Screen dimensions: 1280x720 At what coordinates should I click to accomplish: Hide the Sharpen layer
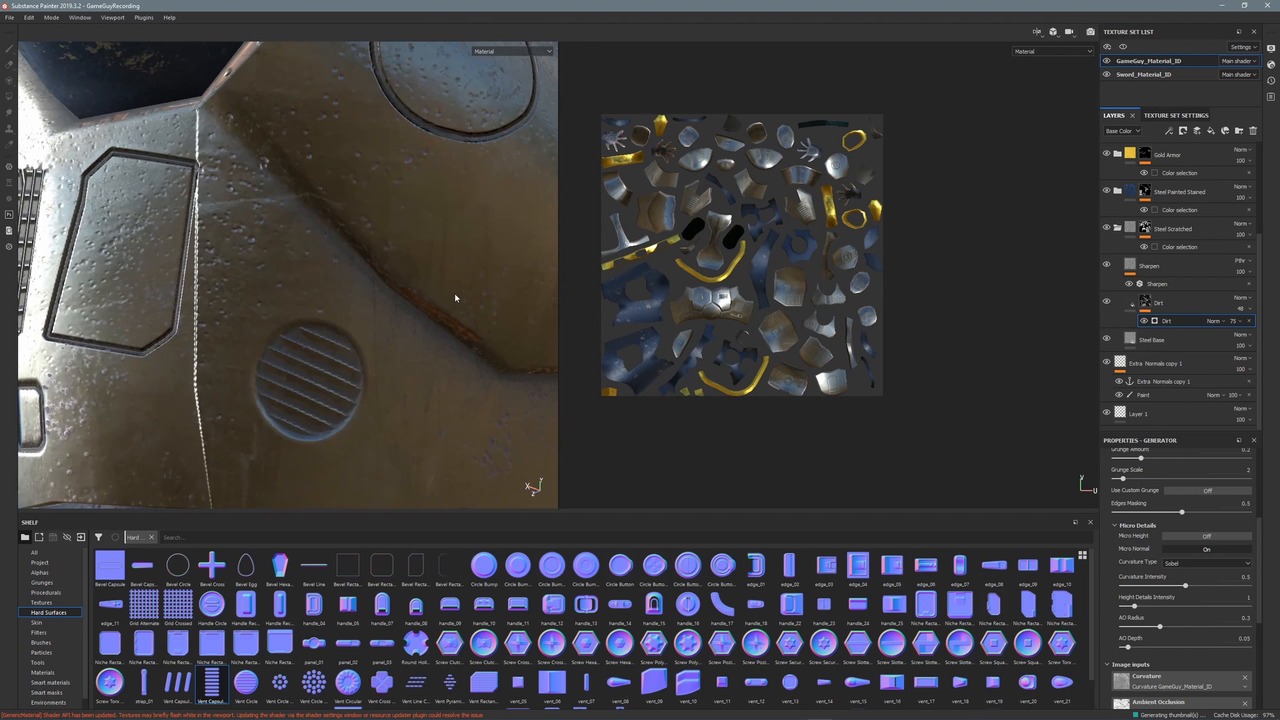(x=1106, y=265)
